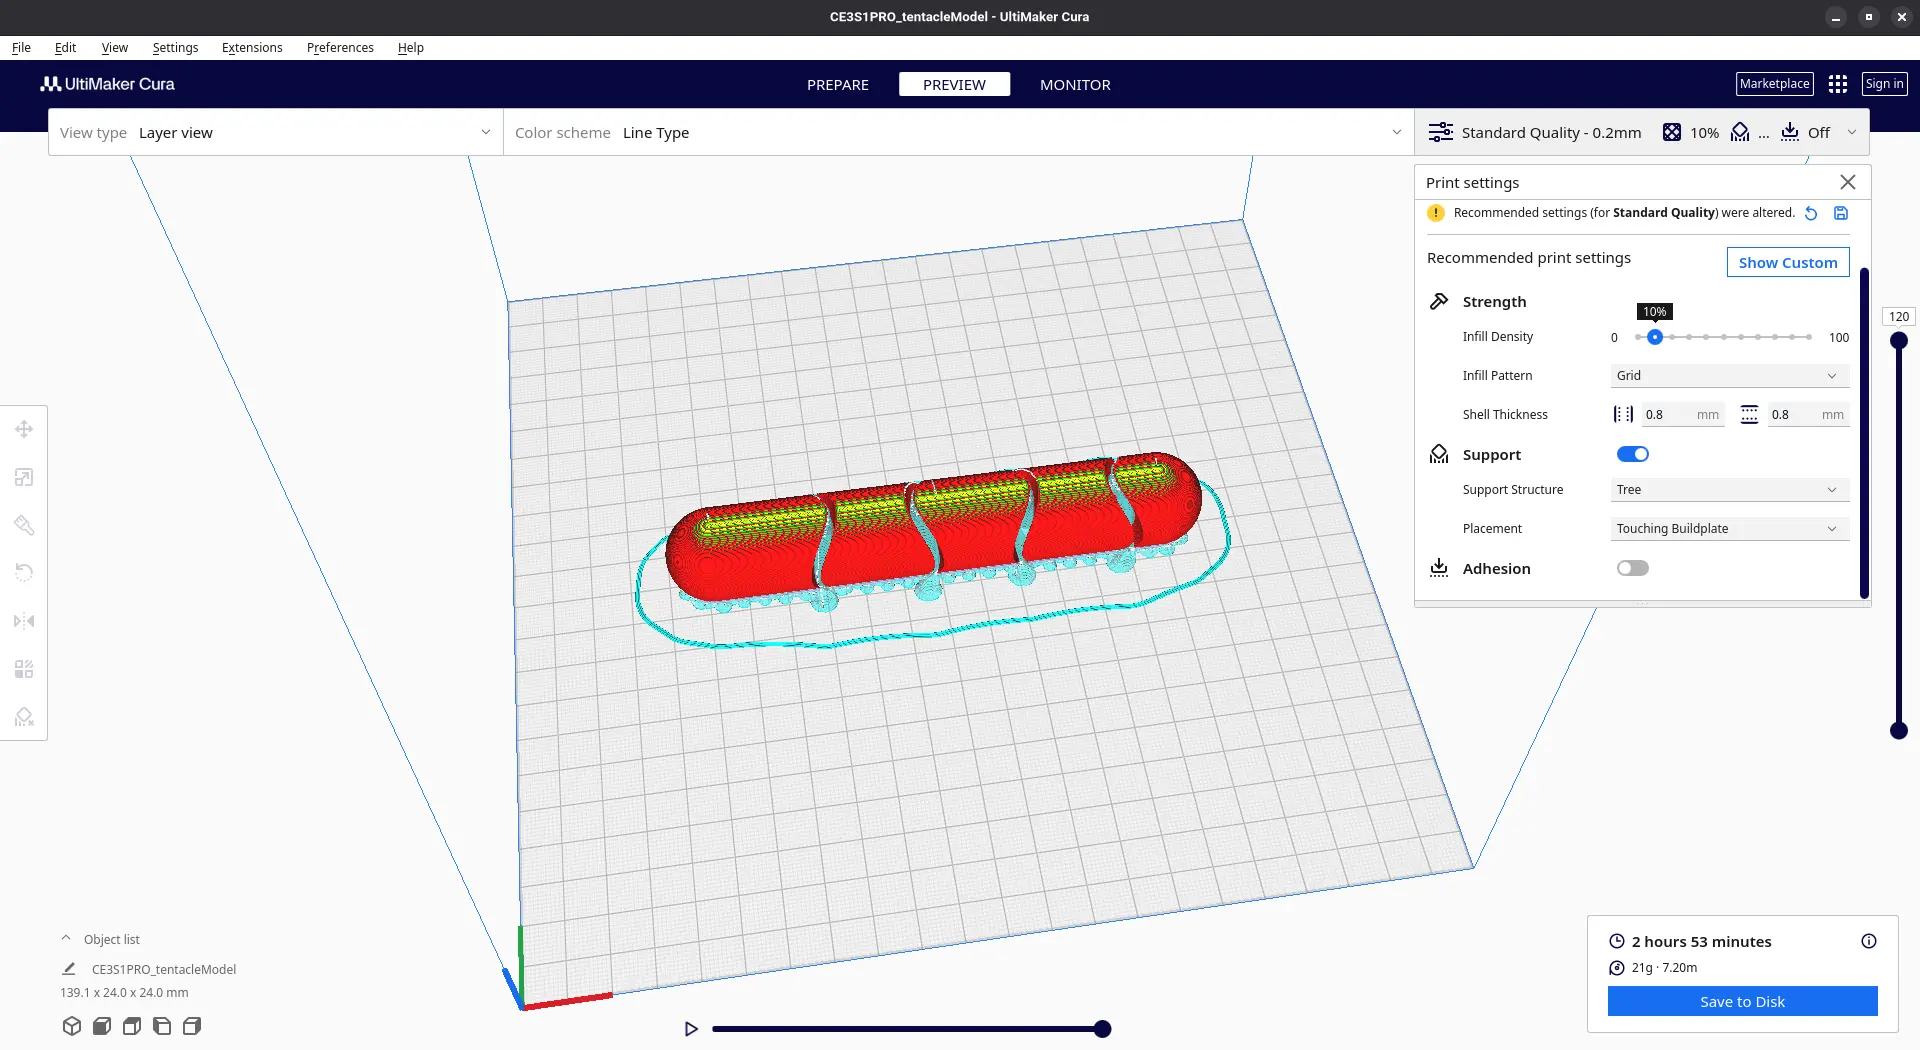Click the 21g · 7.20m material estimate
1920x1050 pixels.
point(1664,967)
